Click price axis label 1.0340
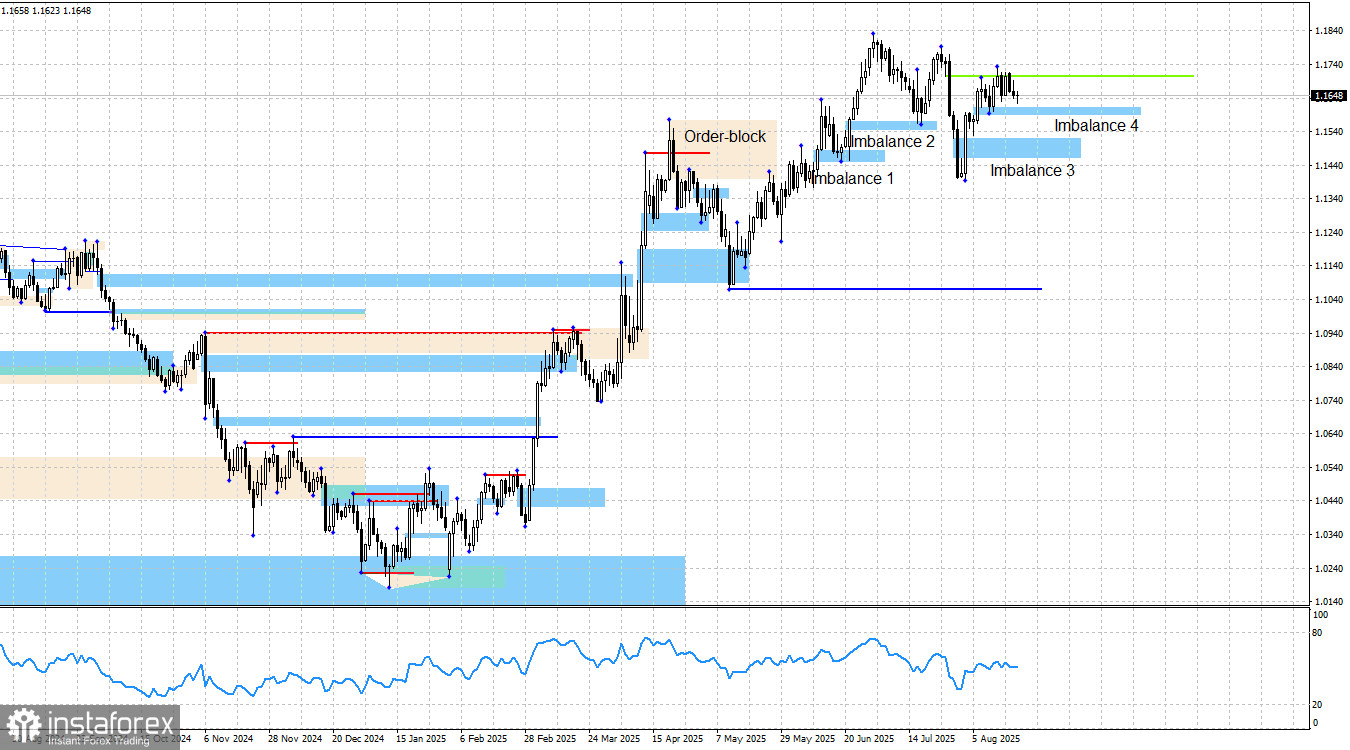The height and width of the screenshot is (750, 1350). click(1328, 535)
